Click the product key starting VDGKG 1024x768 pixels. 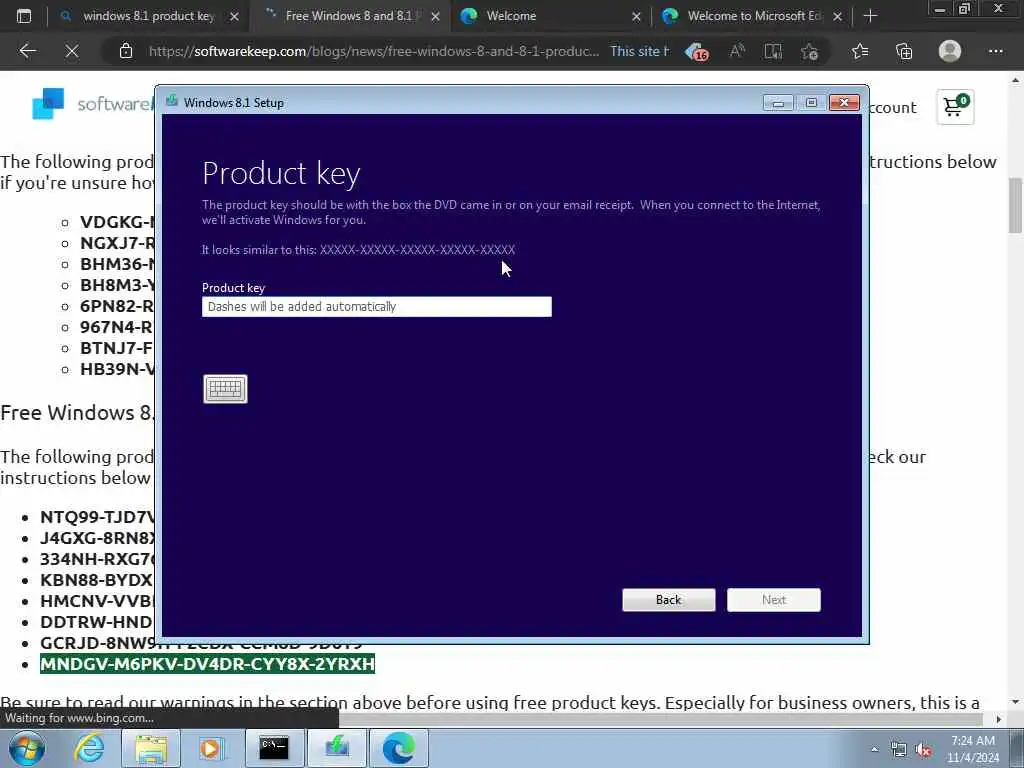click(117, 222)
